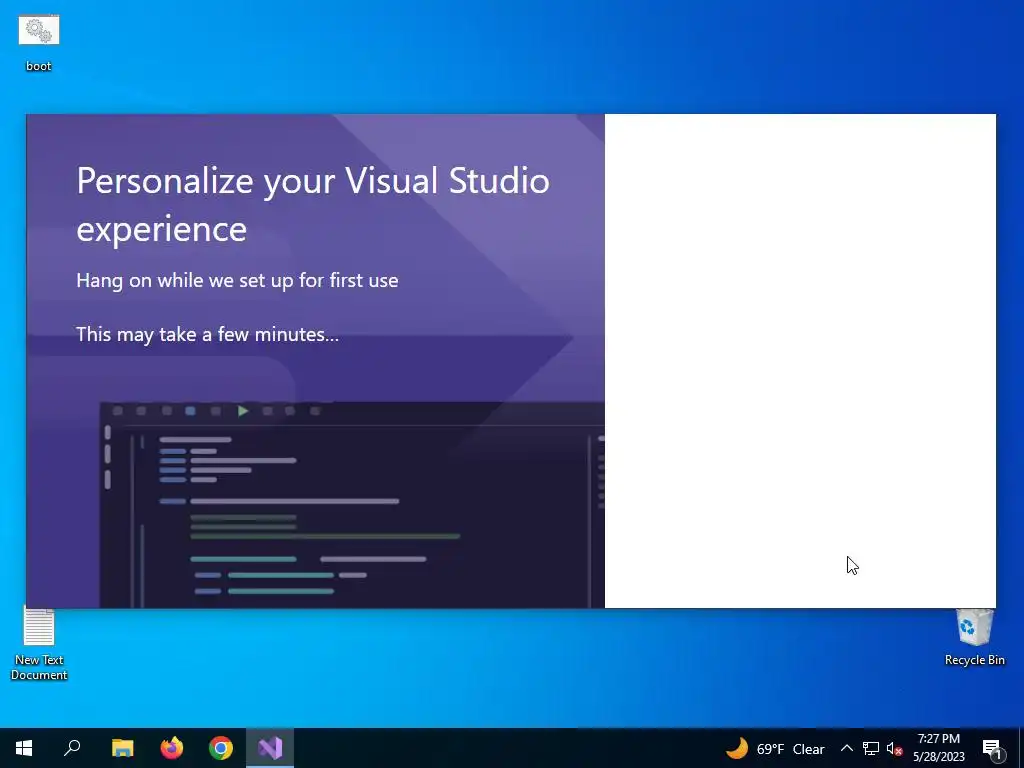The image size is (1024, 768).
Task: Open the clock showing 7:27 PM
Action: (x=938, y=748)
